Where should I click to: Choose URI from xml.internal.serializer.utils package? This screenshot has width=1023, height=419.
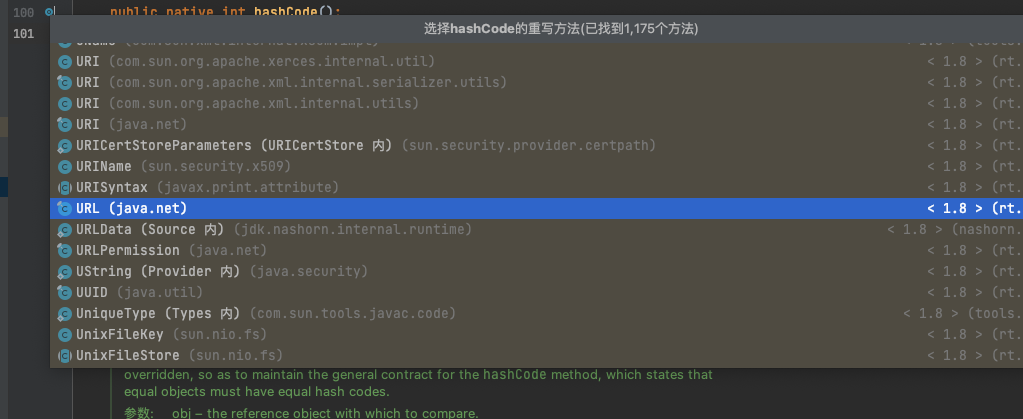coord(536,83)
